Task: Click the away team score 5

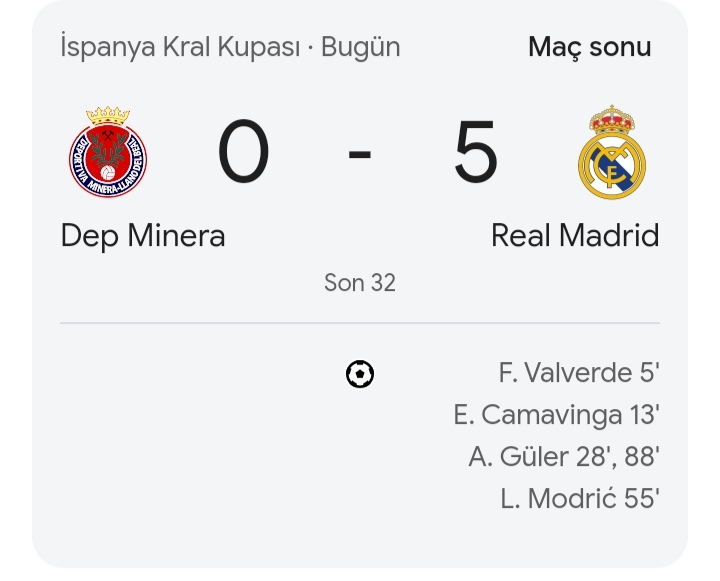Action: [x=476, y=151]
